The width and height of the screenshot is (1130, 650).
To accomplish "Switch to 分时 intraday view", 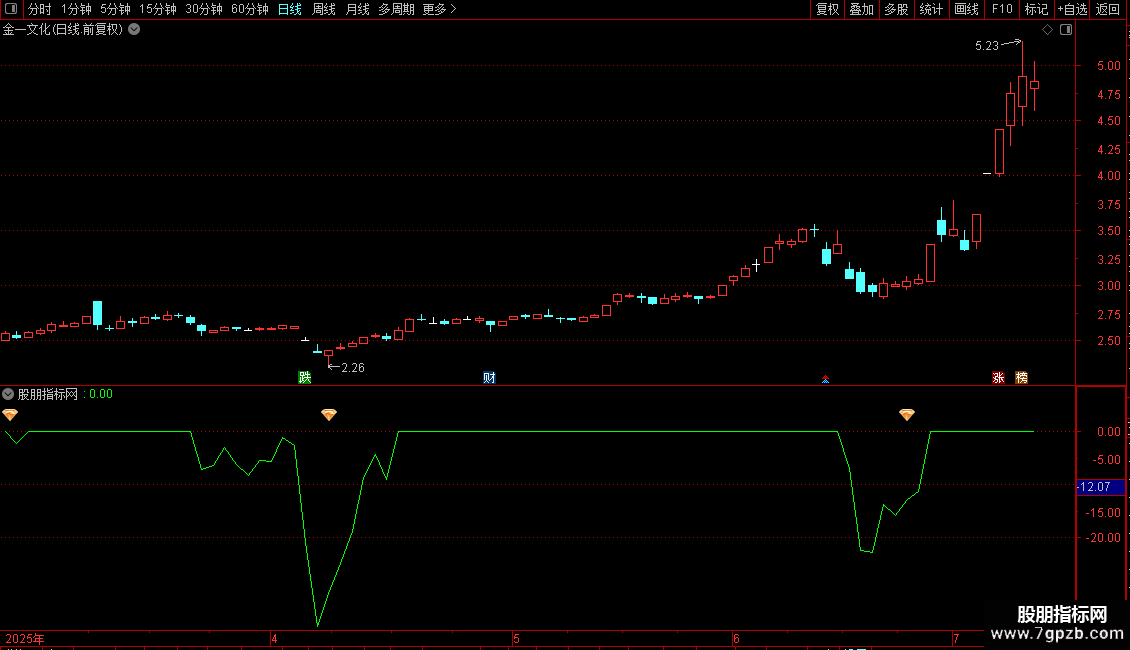I will [x=40, y=9].
